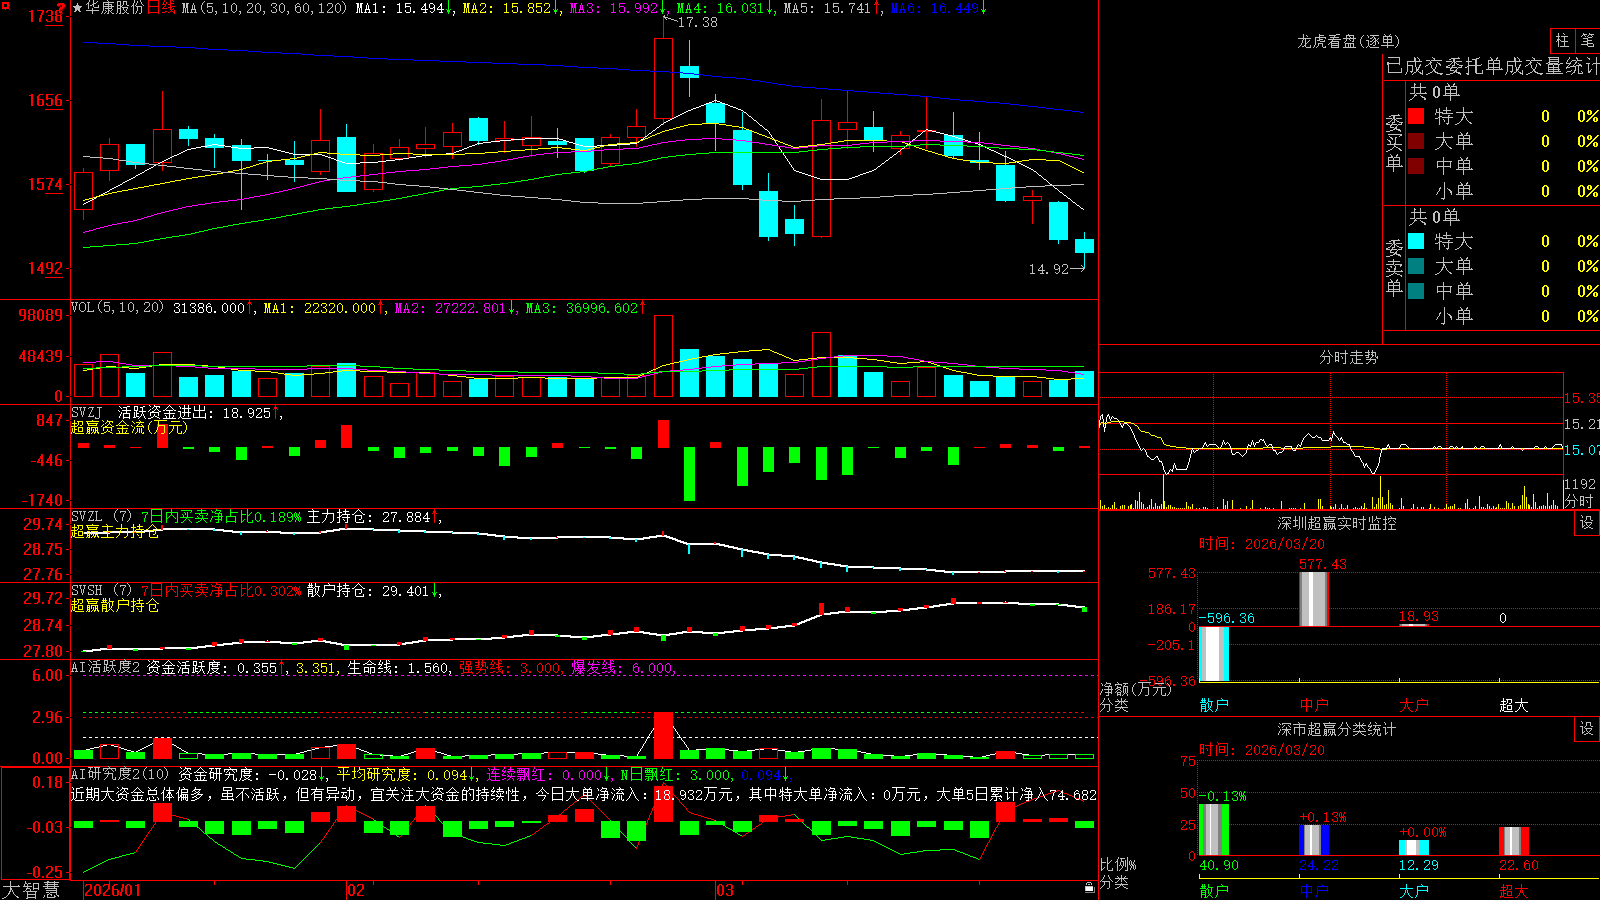Toggle the 日线 period label
Viewport: 1600px width, 900px height.
click(161, 8)
